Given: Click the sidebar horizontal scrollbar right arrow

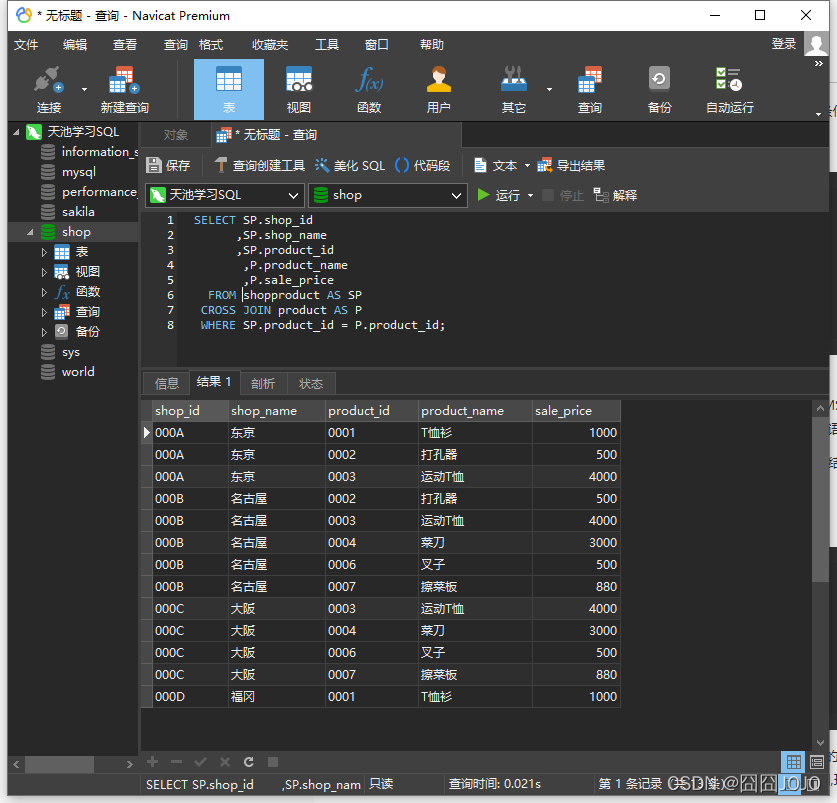Looking at the screenshot, I should 129,765.
